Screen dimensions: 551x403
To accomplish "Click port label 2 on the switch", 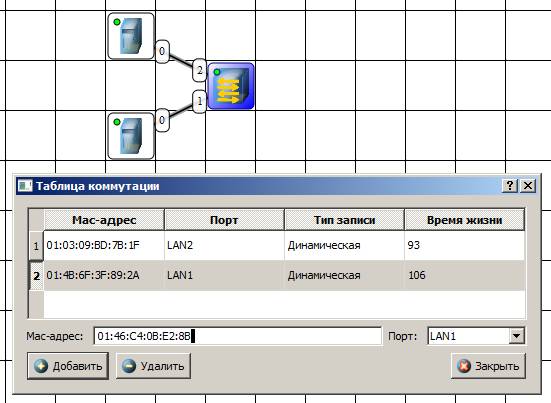I will click(200, 70).
